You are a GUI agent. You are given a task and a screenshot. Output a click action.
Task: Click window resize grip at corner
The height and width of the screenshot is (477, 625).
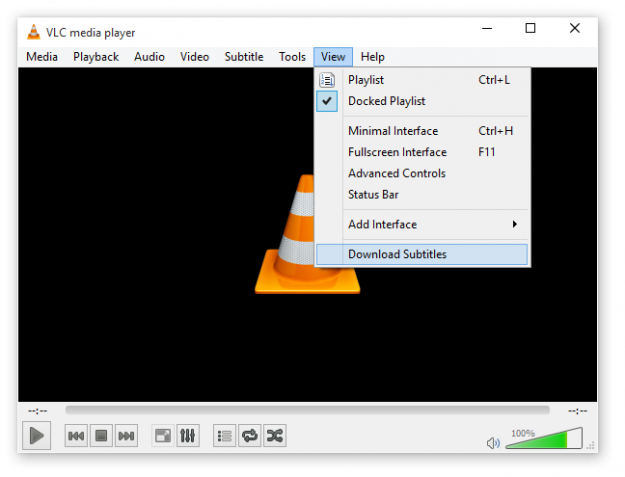pyautogui.click(x=591, y=445)
